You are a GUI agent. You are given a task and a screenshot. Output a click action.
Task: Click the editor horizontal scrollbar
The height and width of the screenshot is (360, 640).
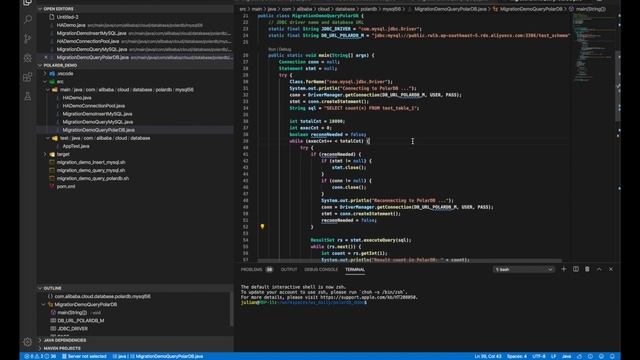409,261
